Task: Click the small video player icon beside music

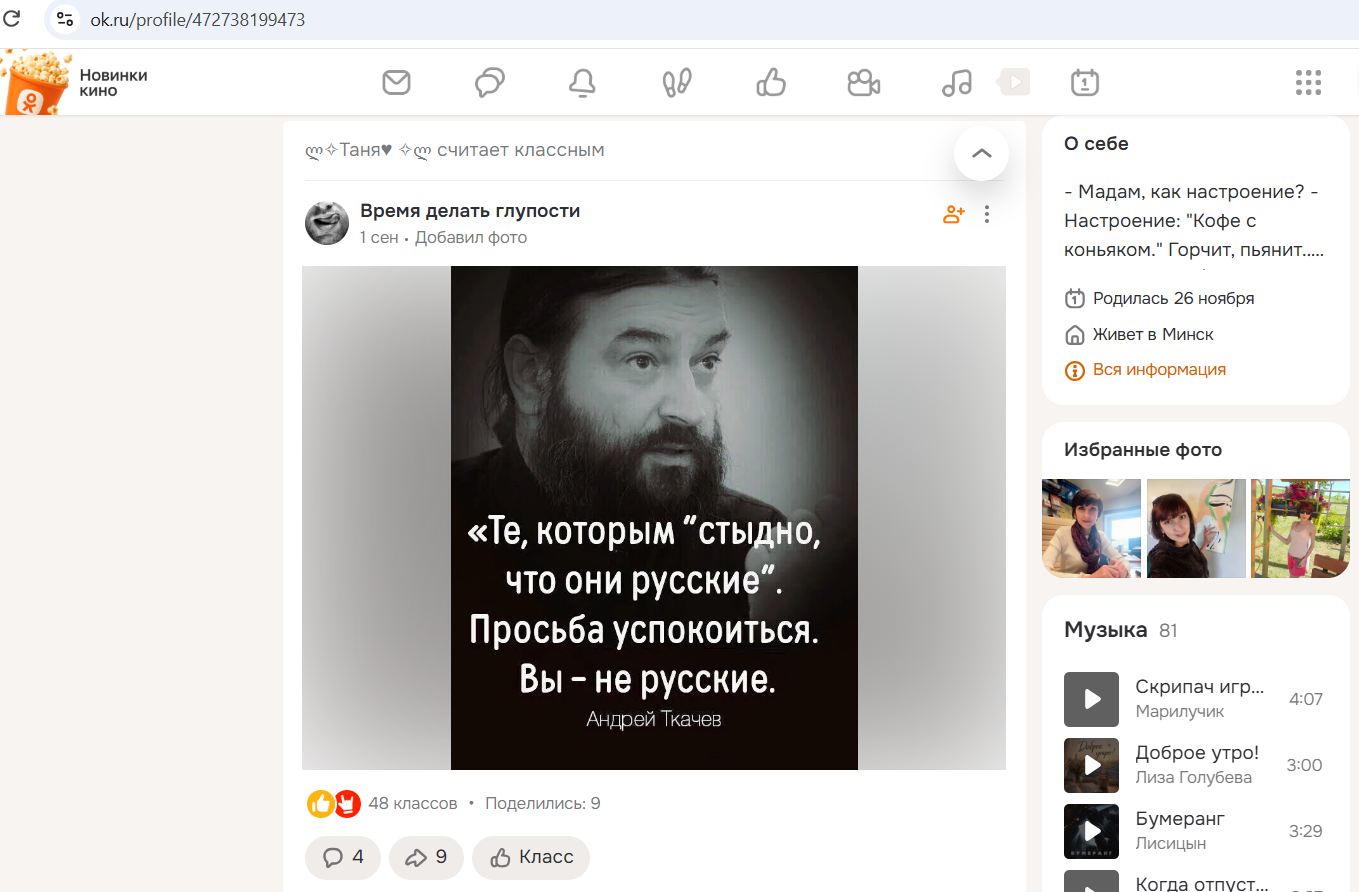Action: [x=1014, y=82]
